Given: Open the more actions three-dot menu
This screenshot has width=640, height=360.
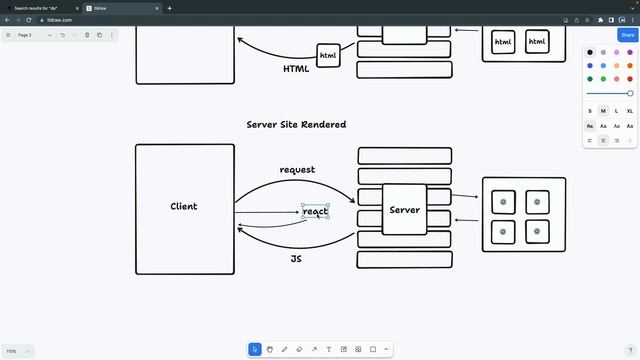Looking at the screenshot, I should [112, 35].
